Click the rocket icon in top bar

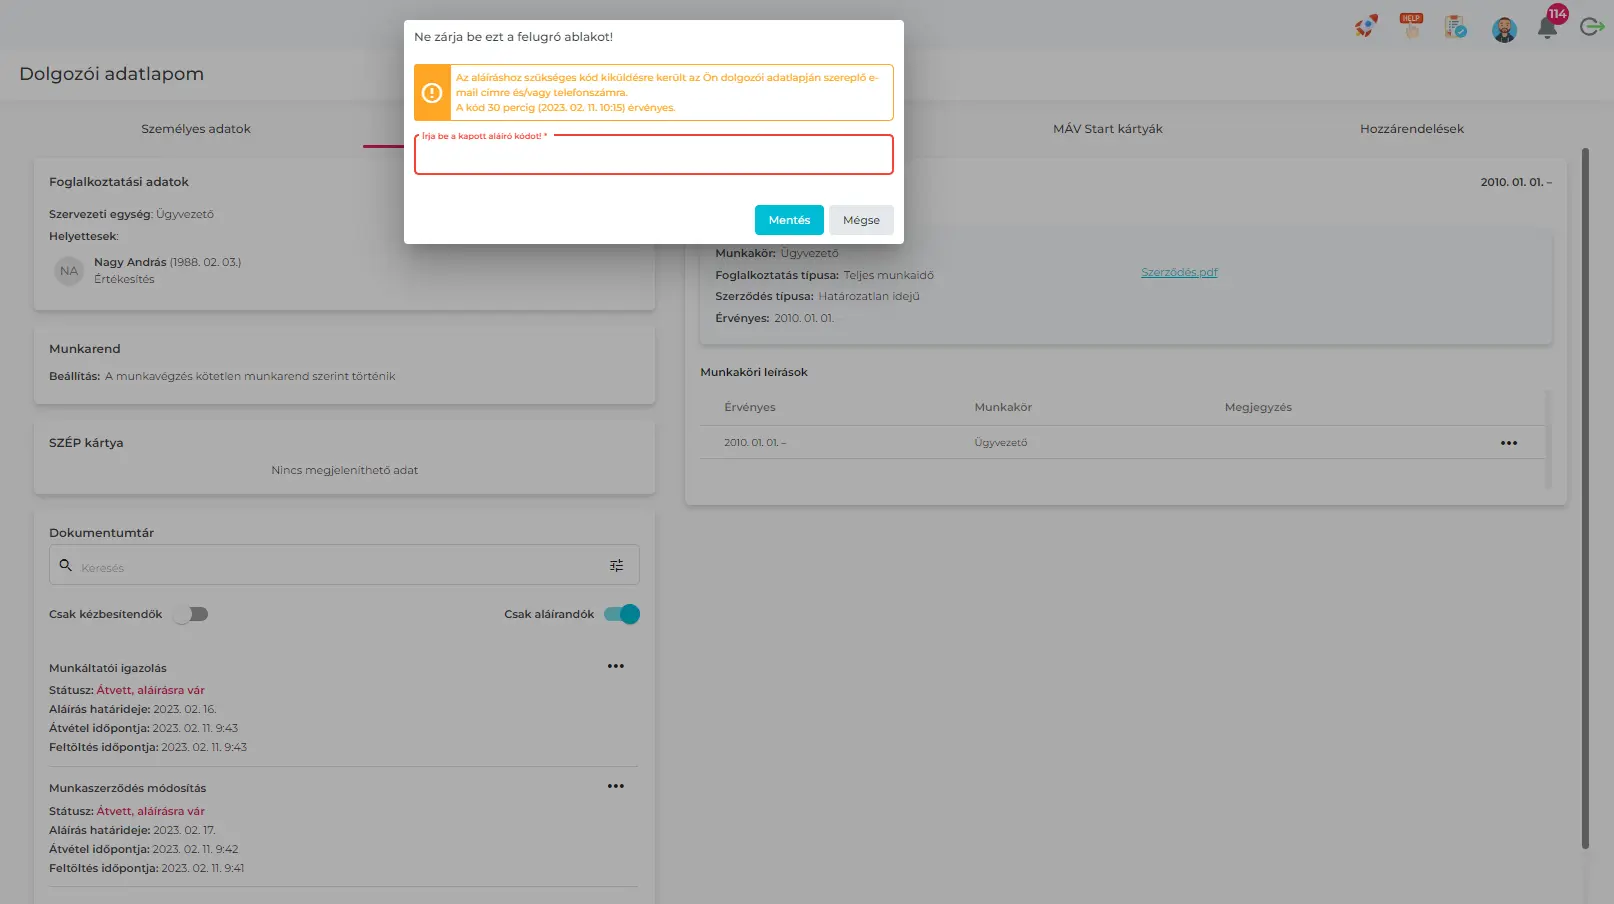point(1366,26)
